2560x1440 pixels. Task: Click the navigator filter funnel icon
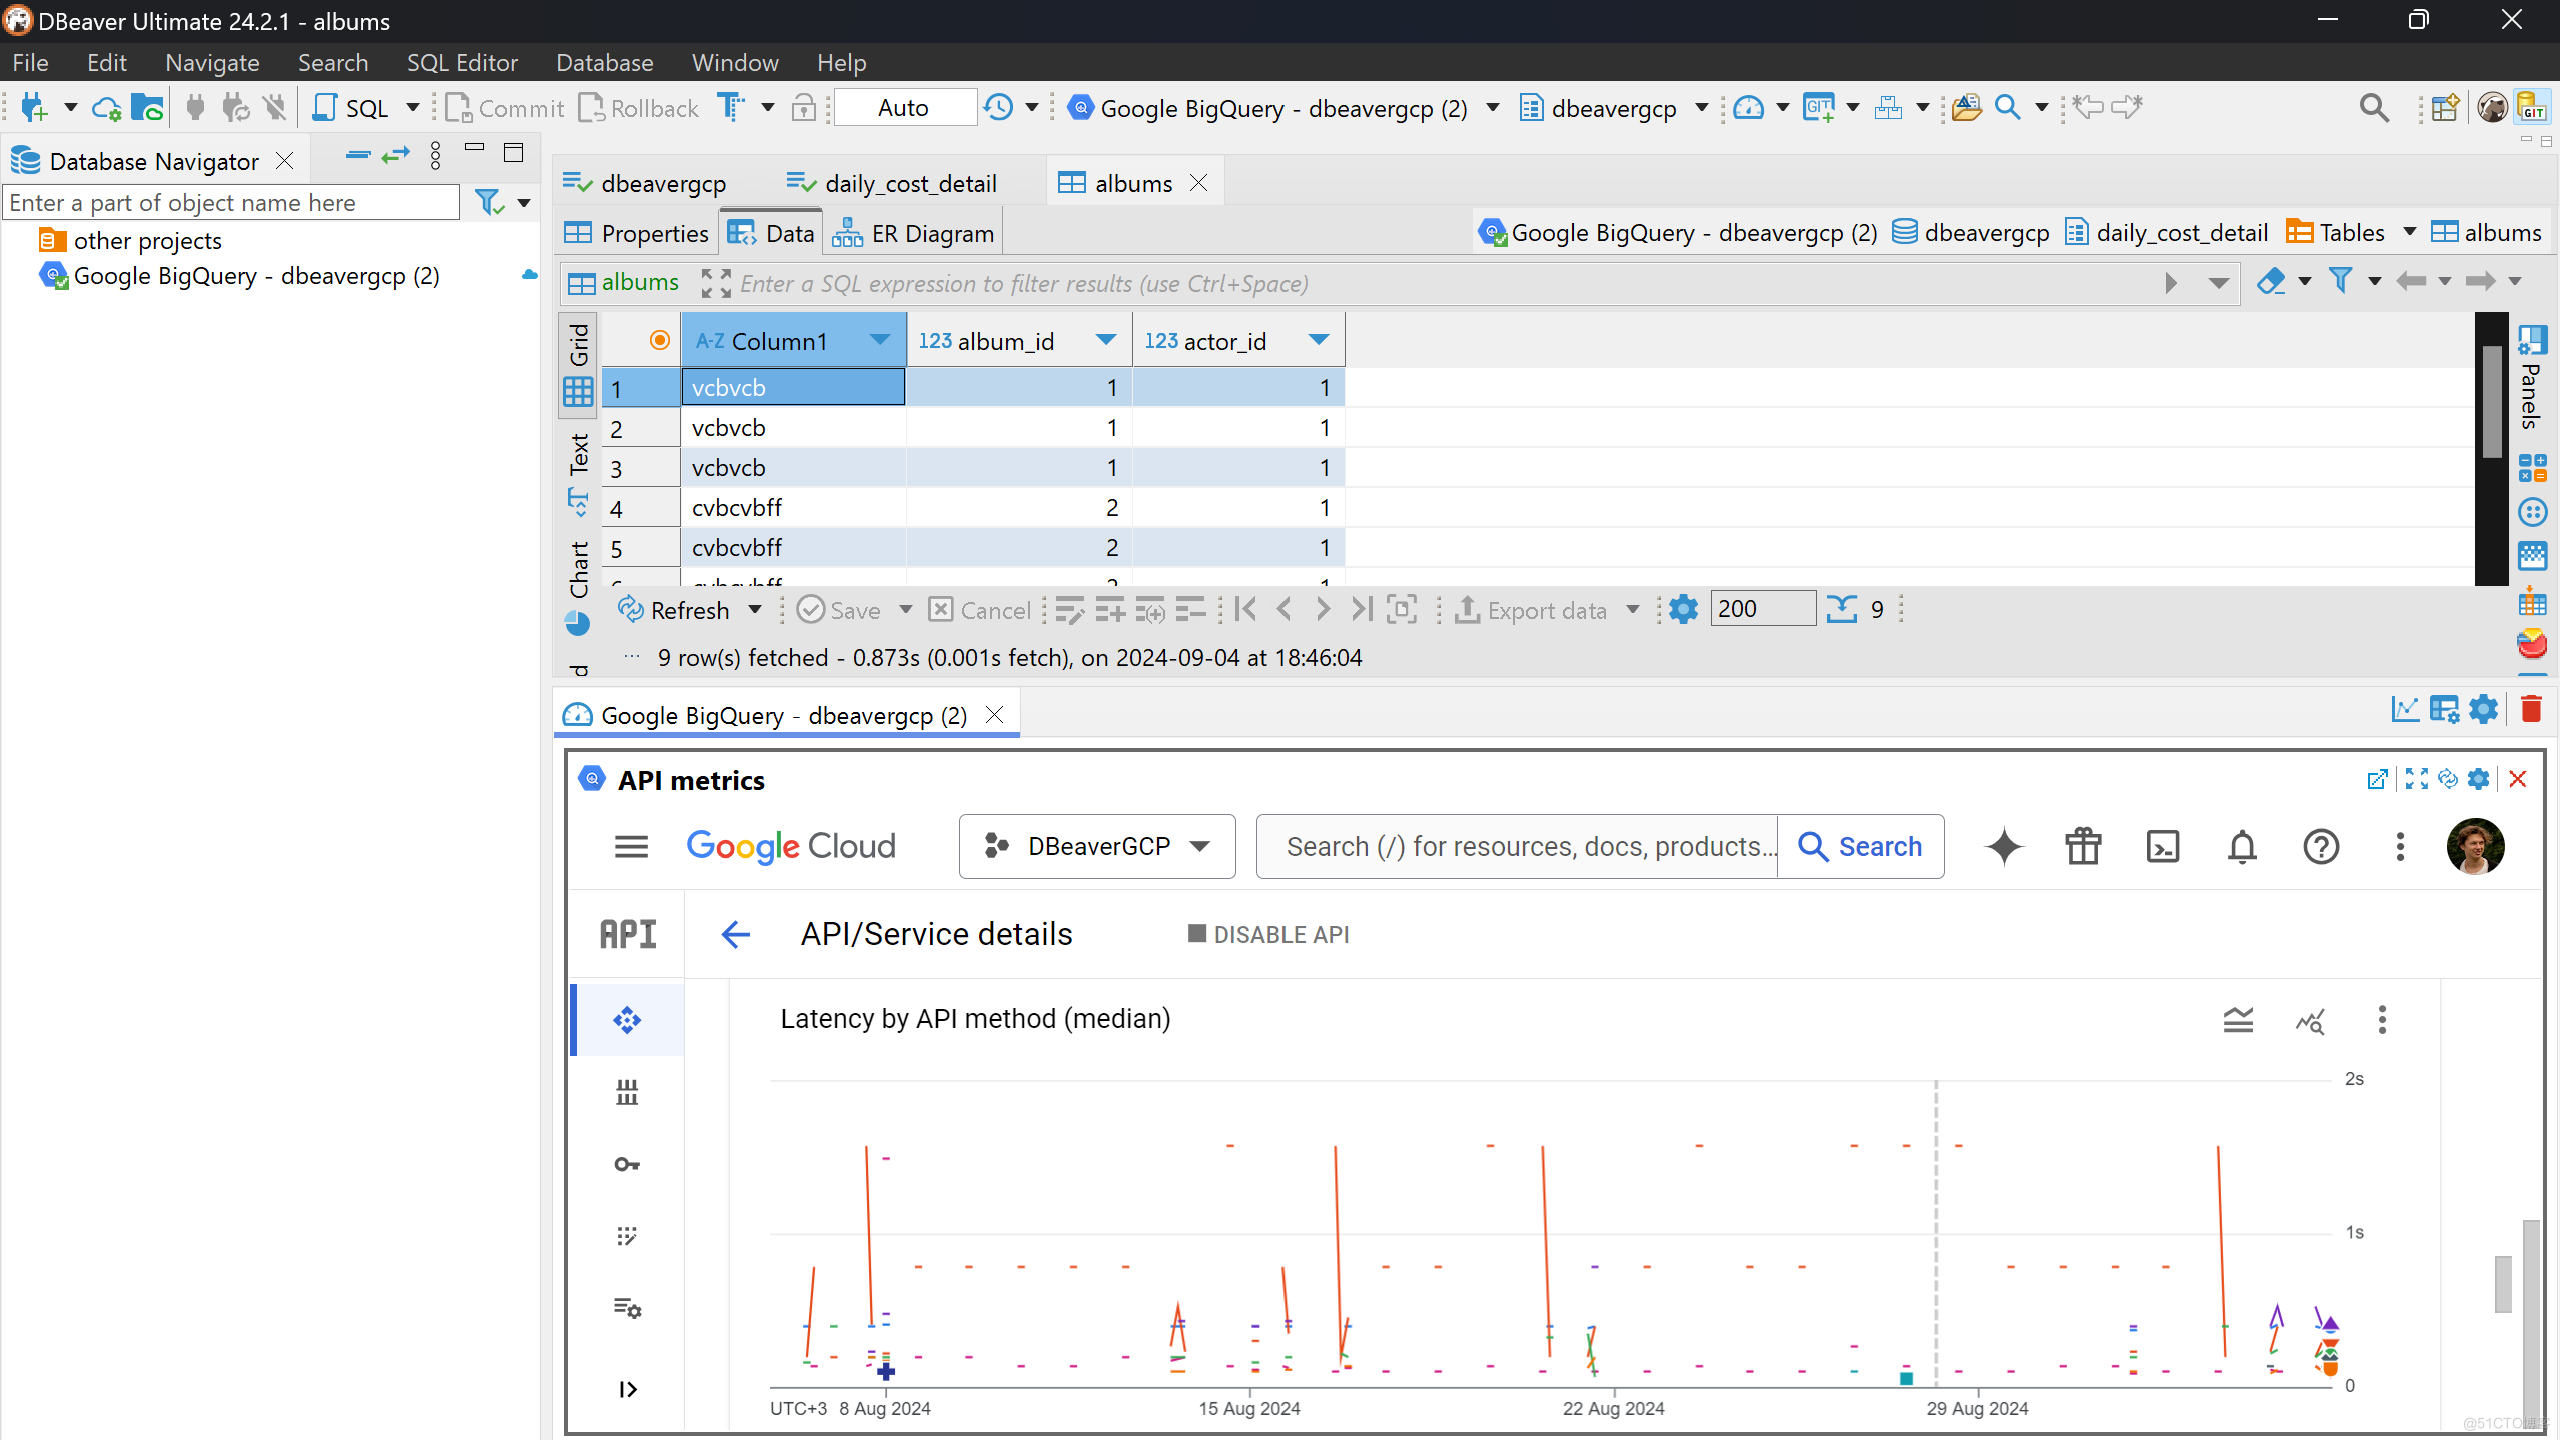tap(488, 202)
